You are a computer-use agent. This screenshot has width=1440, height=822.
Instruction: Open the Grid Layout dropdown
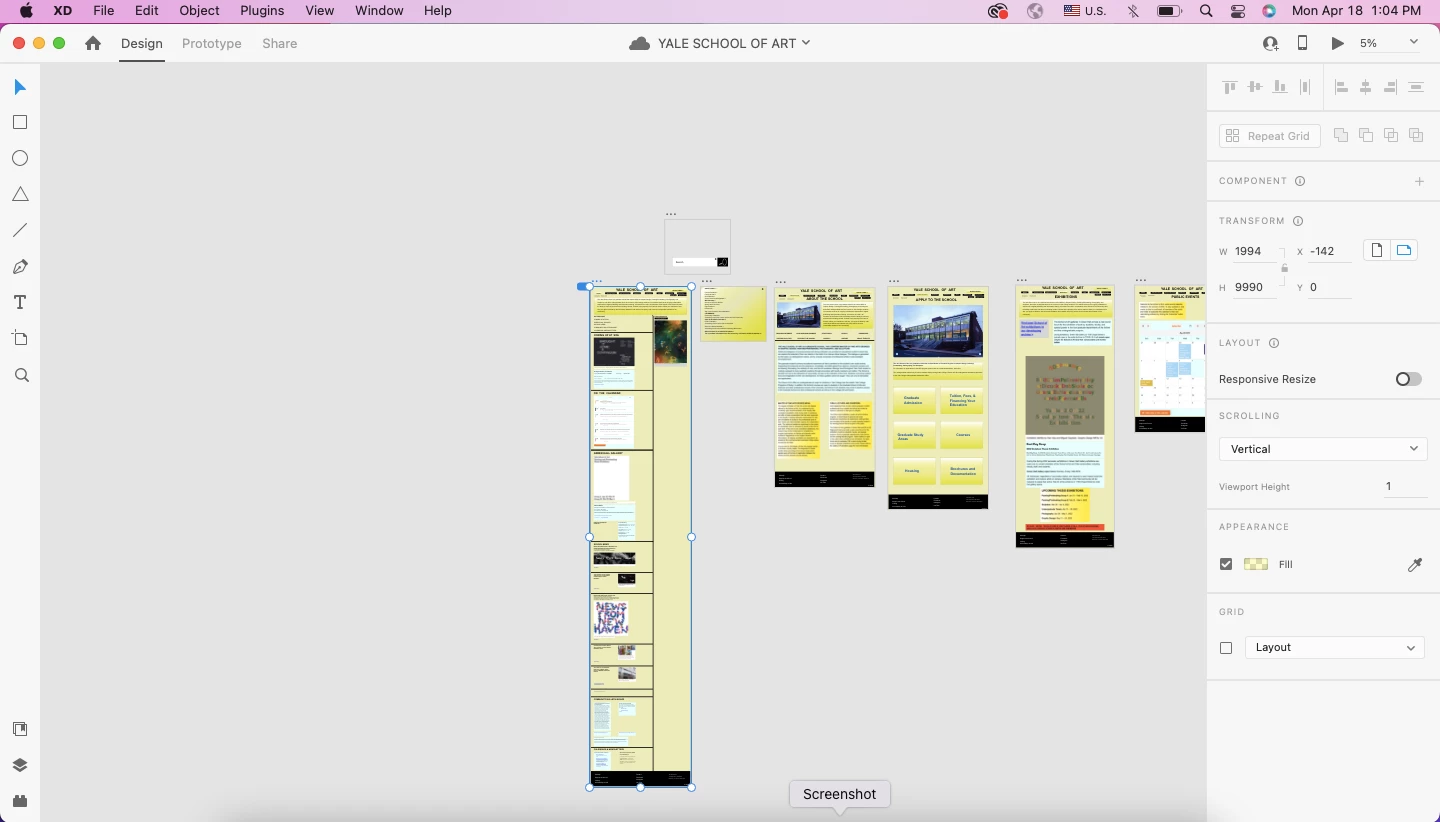pyautogui.click(x=1334, y=648)
